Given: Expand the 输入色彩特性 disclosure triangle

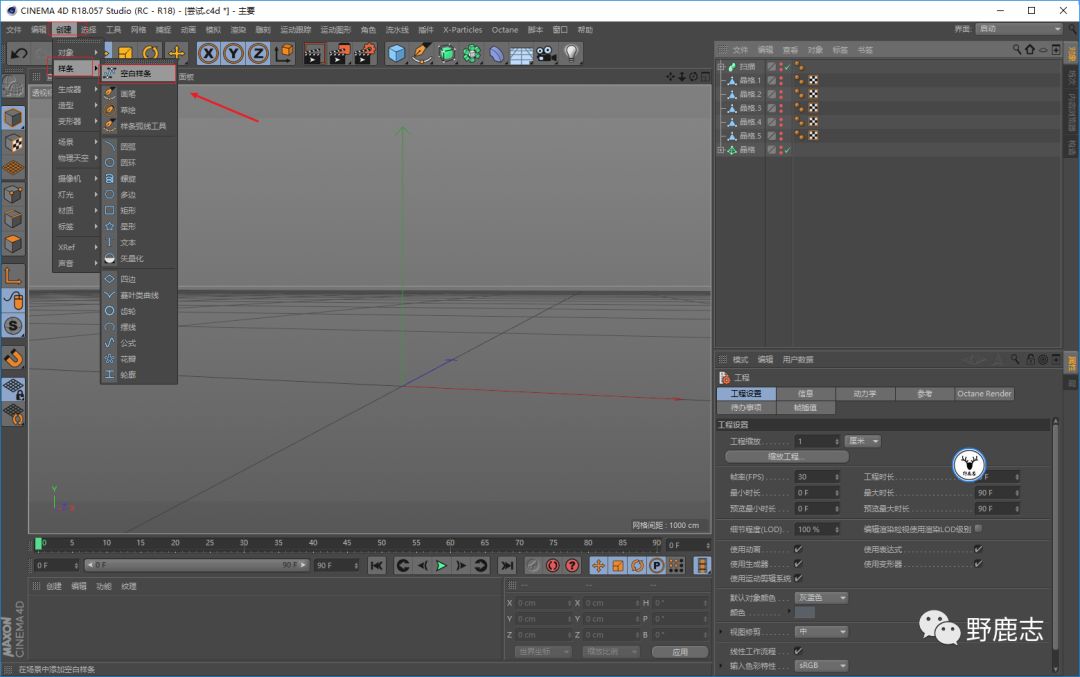Looking at the screenshot, I should pyautogui.click(x=721, y=665).
